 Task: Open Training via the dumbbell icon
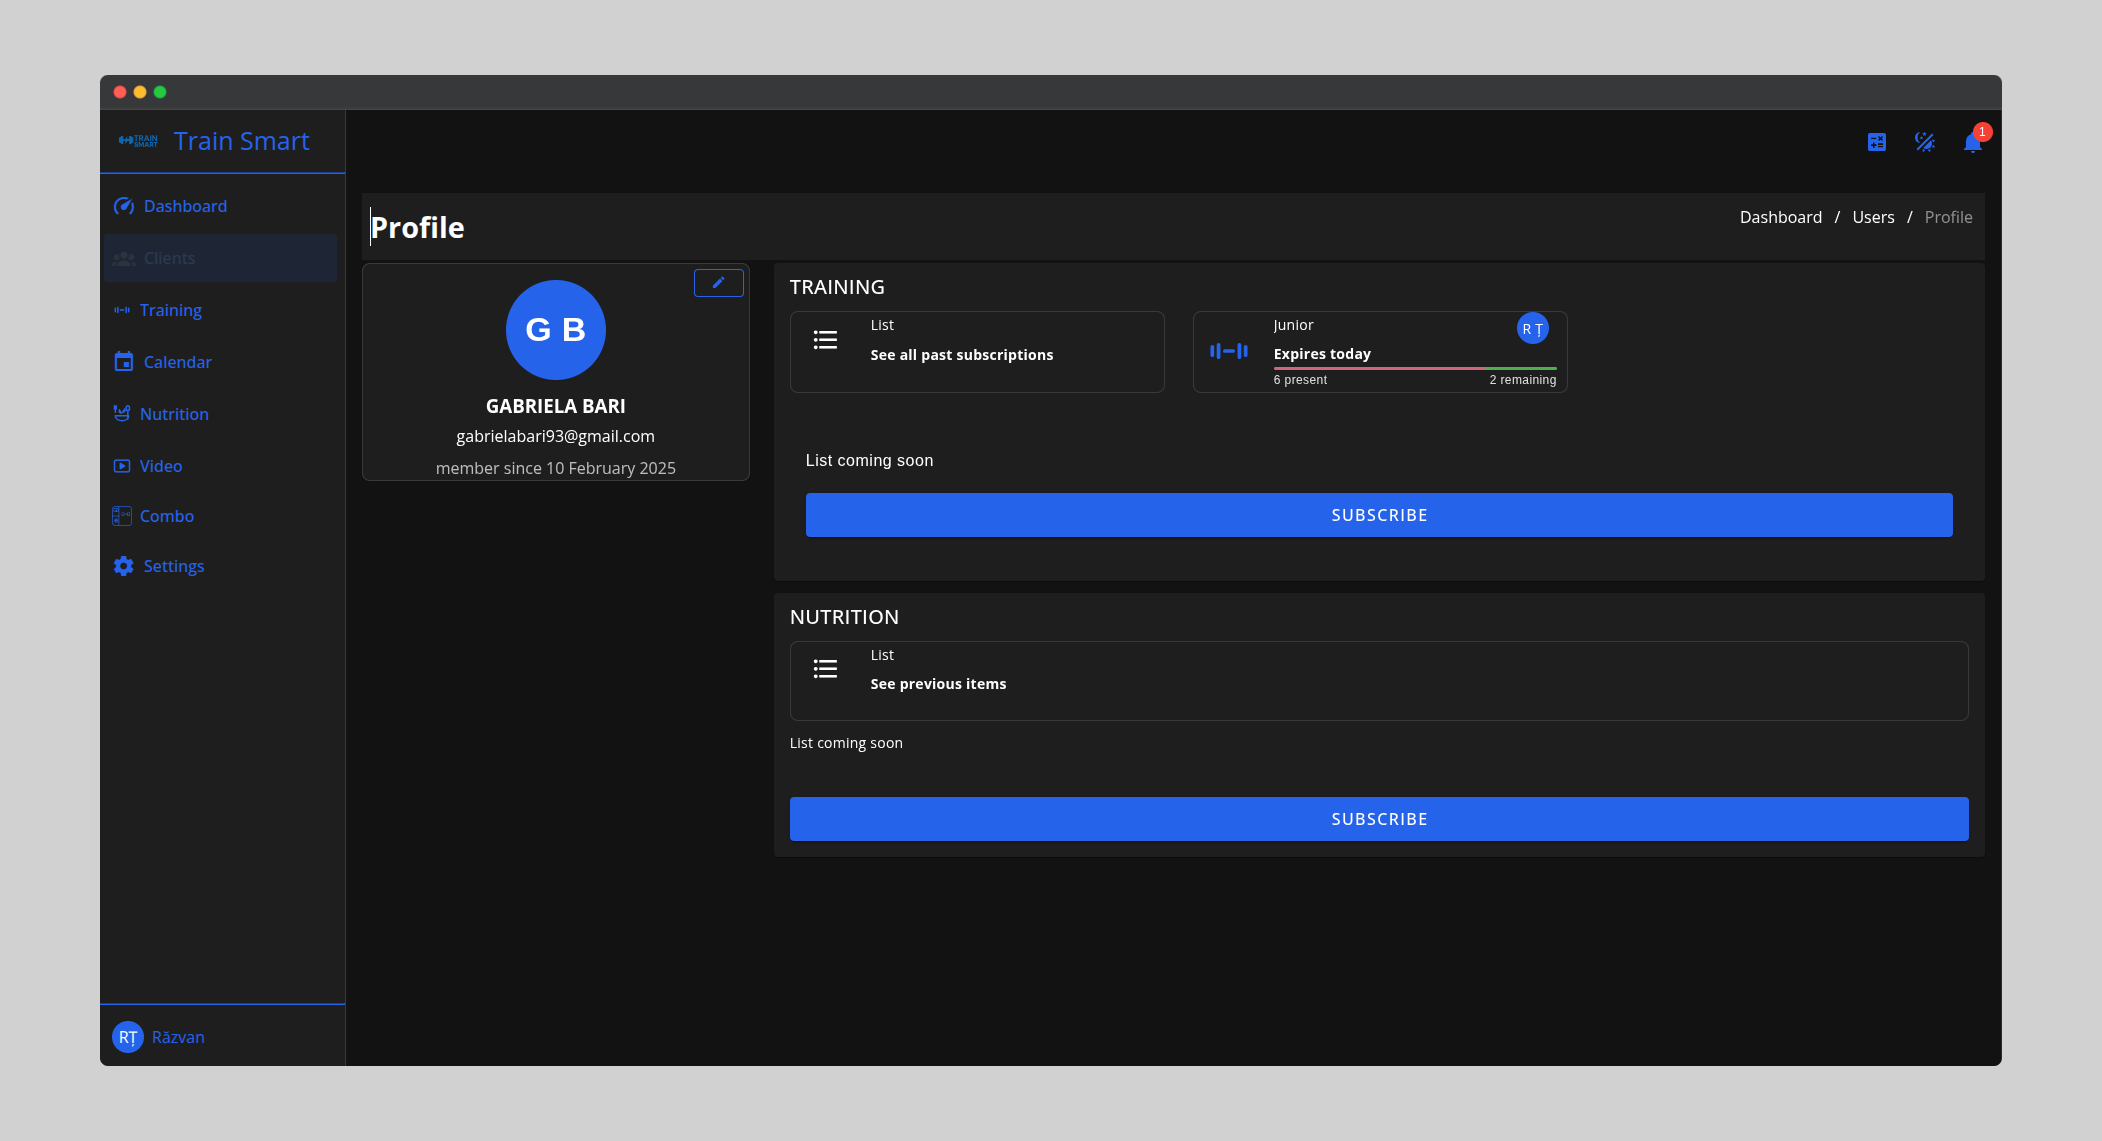coord(123,310)
